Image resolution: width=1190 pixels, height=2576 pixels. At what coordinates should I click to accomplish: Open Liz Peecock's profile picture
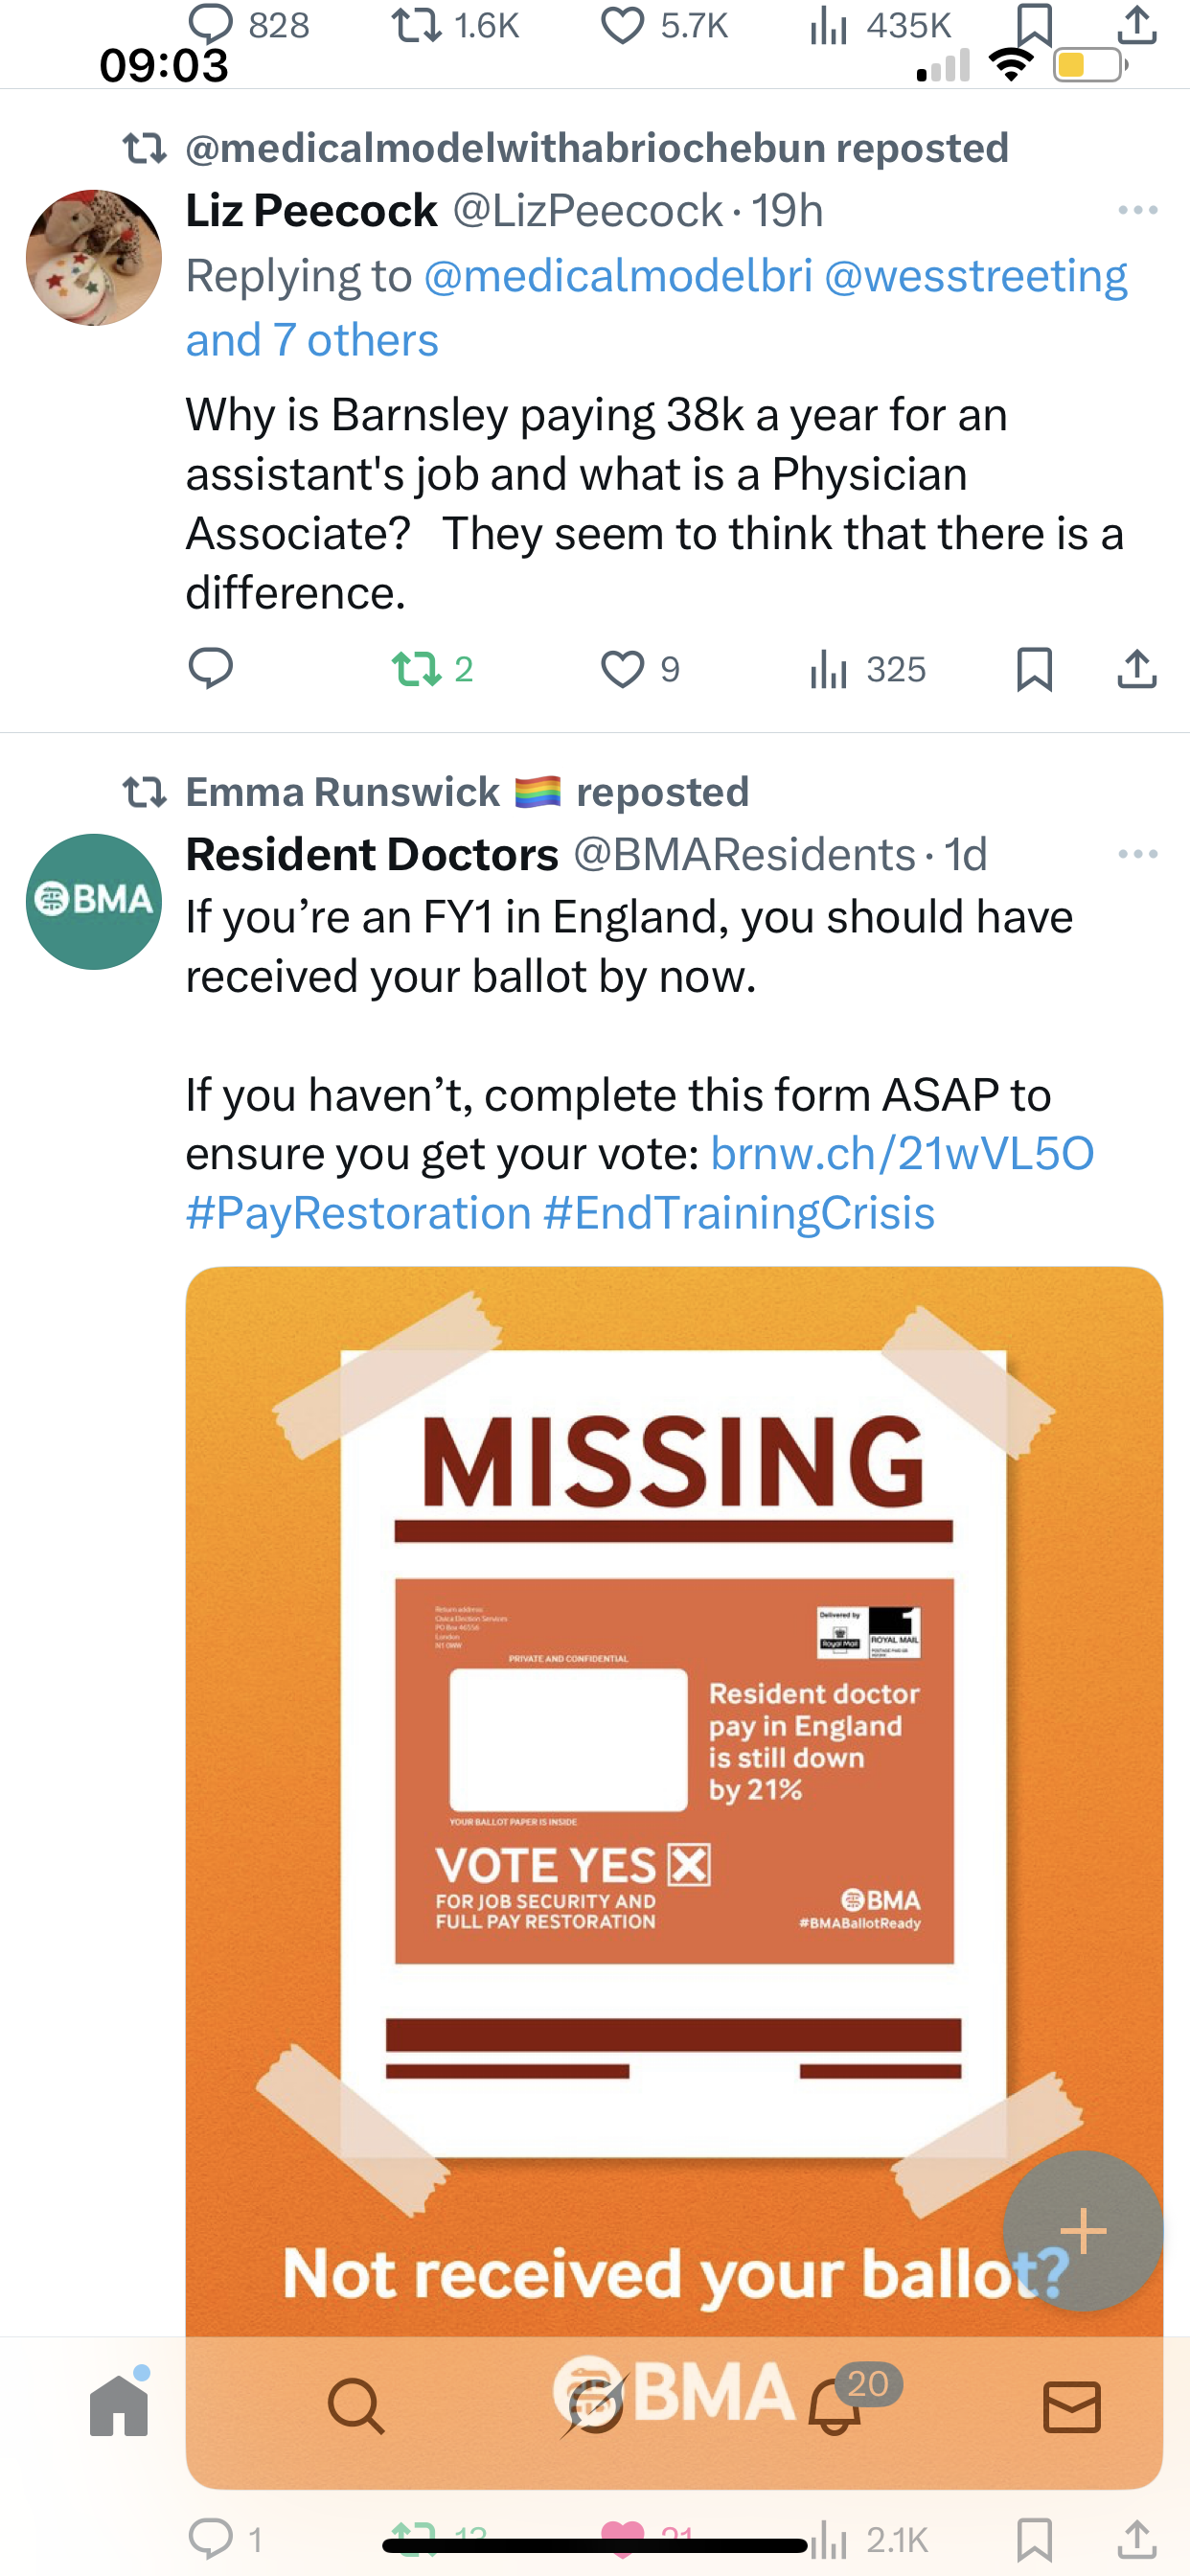click(x=94, y=258)
